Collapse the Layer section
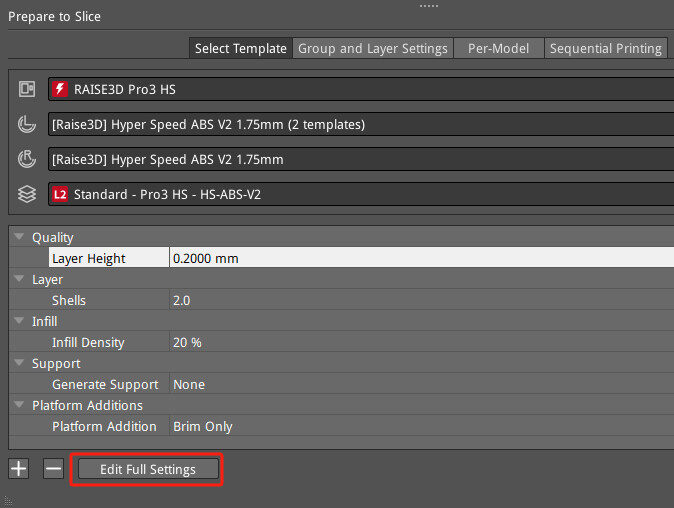Image resolution: width=674 pixels, height=508 pixels. click(19, 278)
